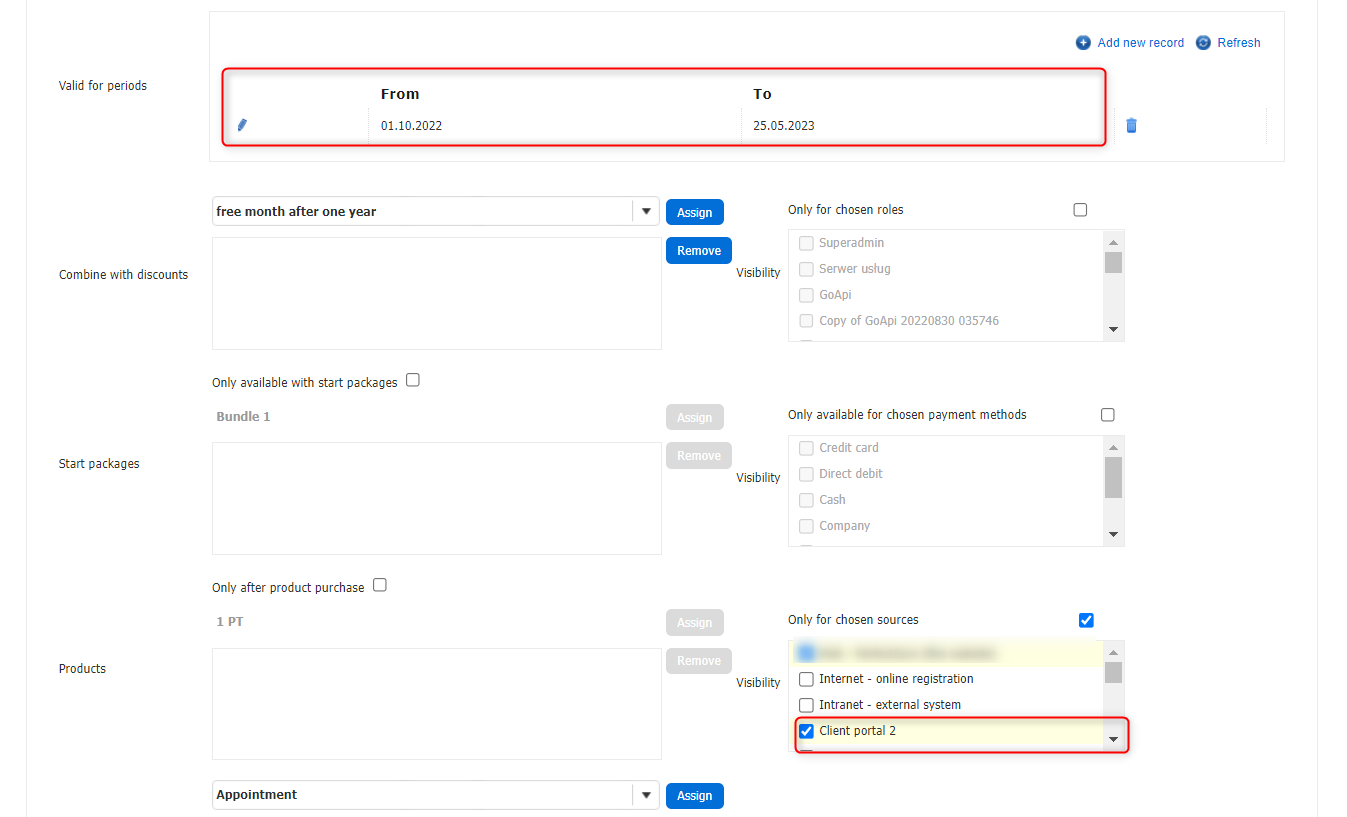Click the Refresh circular arrow icon
The image size is (1347, 817).
[1204, 43]
